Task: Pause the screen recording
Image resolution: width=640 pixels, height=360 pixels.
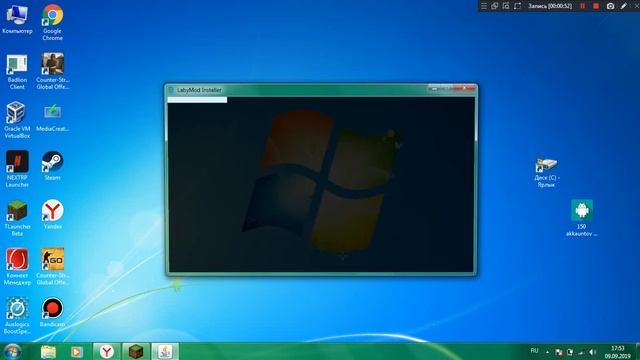Action: (x=582, y=6)
